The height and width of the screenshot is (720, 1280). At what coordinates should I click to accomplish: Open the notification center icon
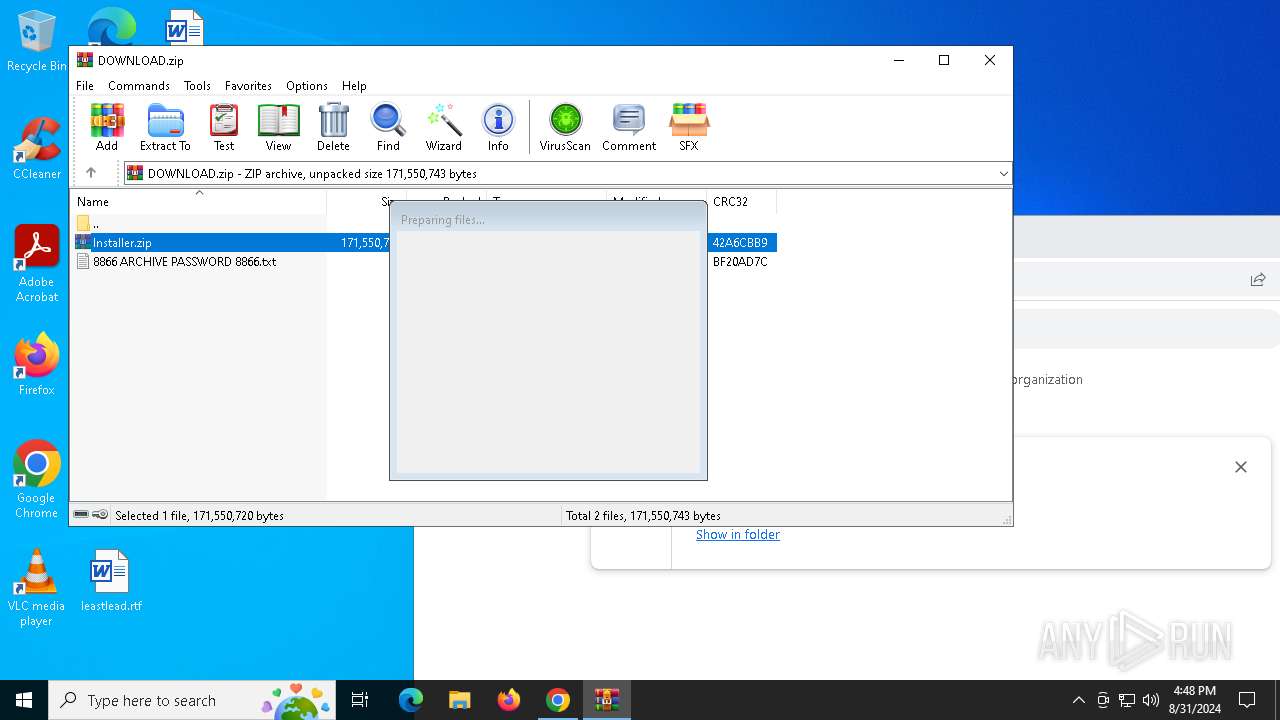point(1247,700)
